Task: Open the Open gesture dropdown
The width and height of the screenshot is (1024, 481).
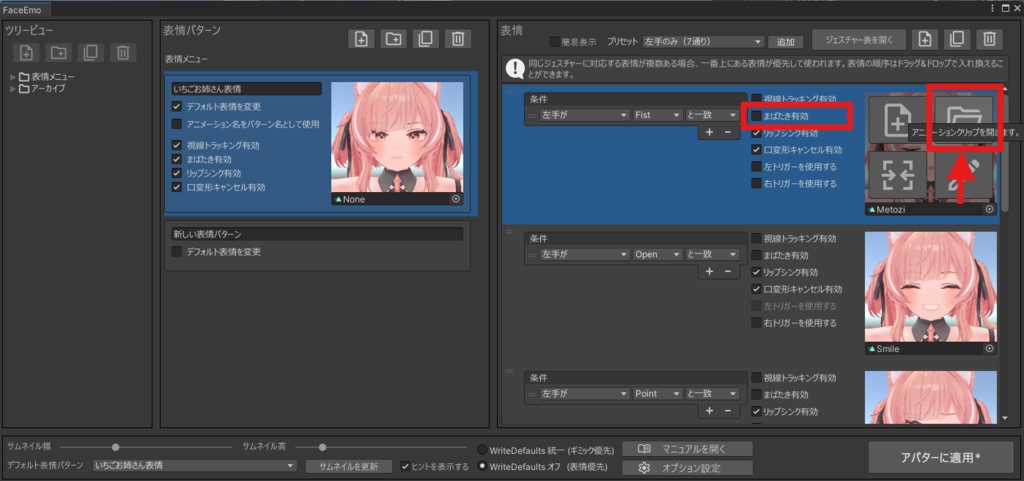Action: (657, 255)
